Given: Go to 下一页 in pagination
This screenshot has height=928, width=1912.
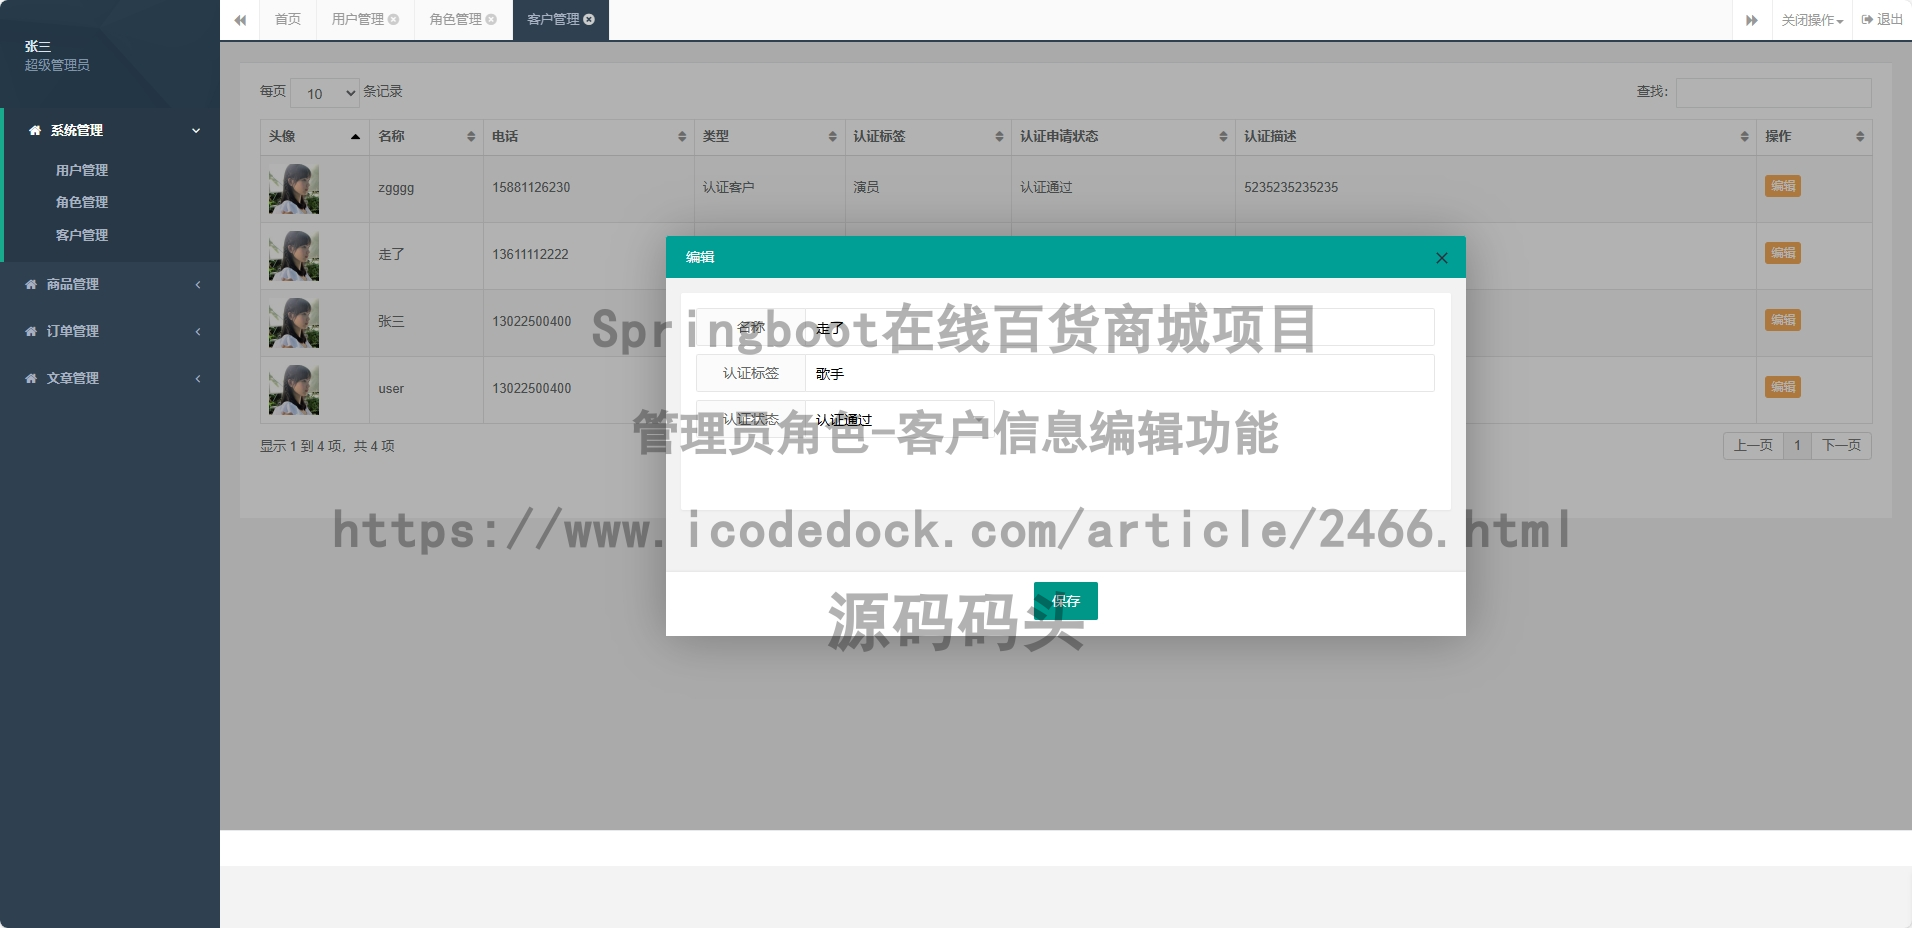Looking at the screenshot, I should pyautogui.click(x=1841, y=446).
